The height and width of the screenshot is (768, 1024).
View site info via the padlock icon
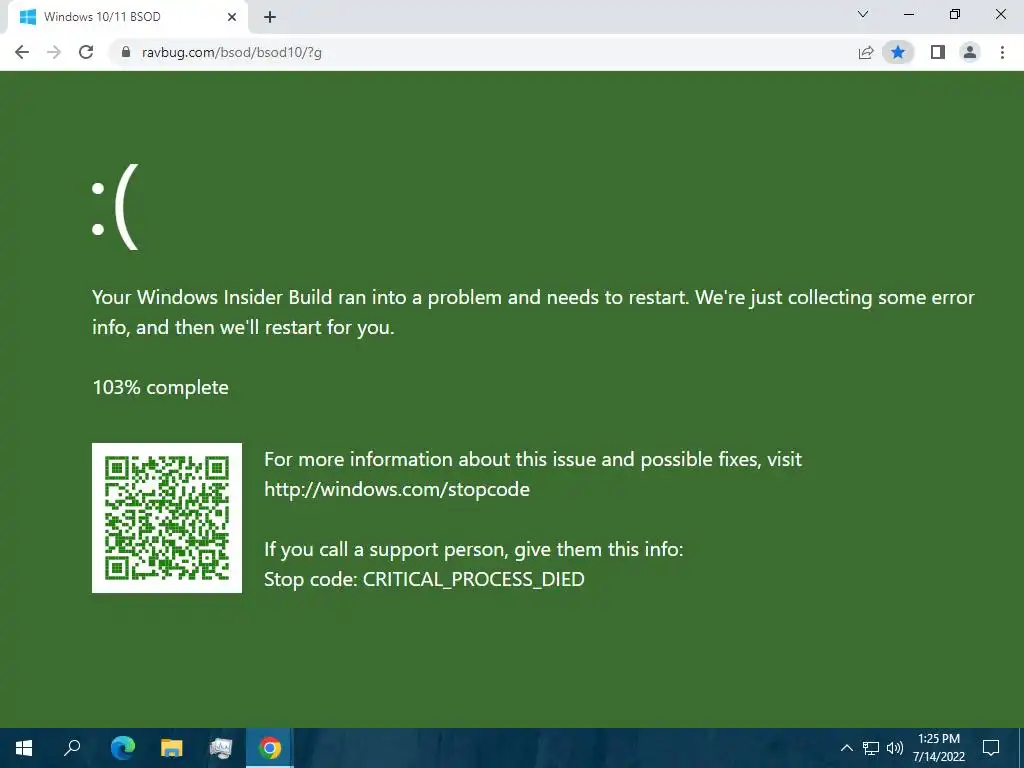(126, 52)
